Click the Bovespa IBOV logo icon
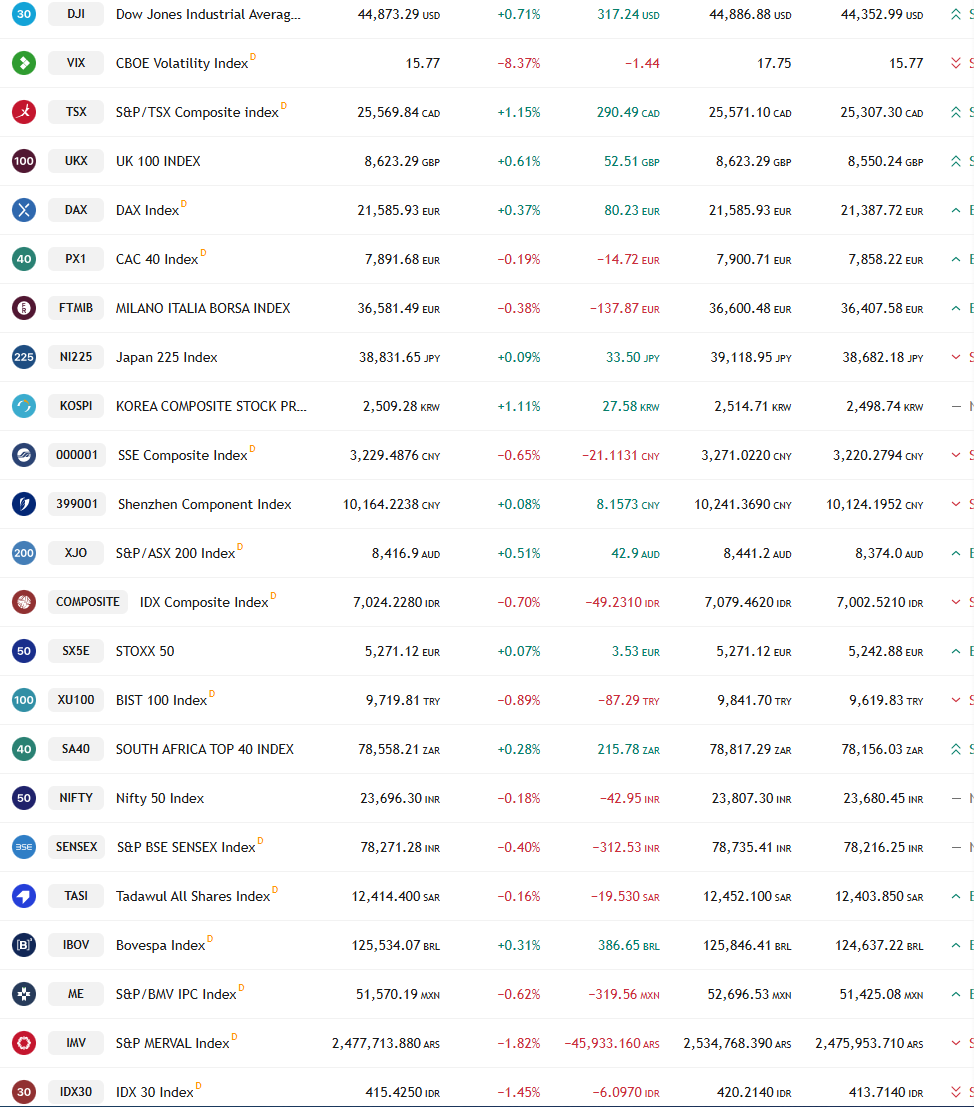Viewport: 974px width, 1107px height. point(24,945)
